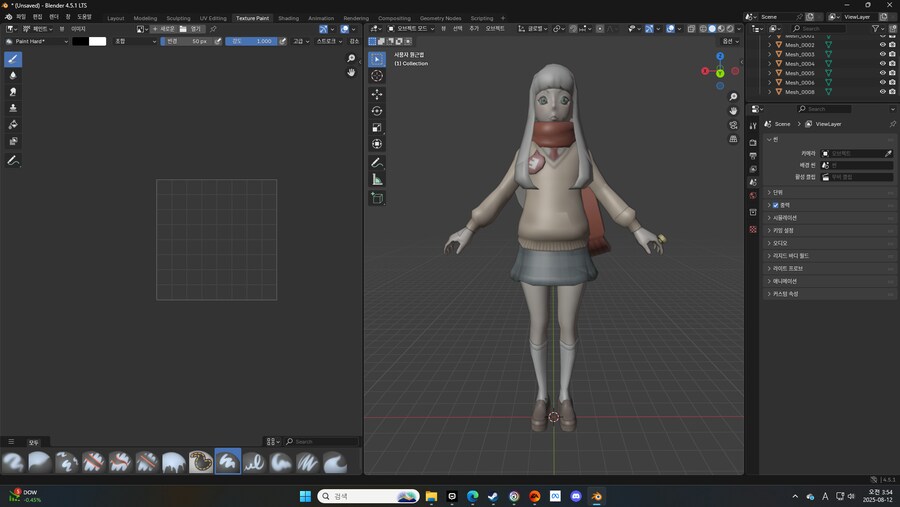Expand the 시뮬레이션 panel
This screenshot has height=507, width=900.
click(x=831, y=218)
